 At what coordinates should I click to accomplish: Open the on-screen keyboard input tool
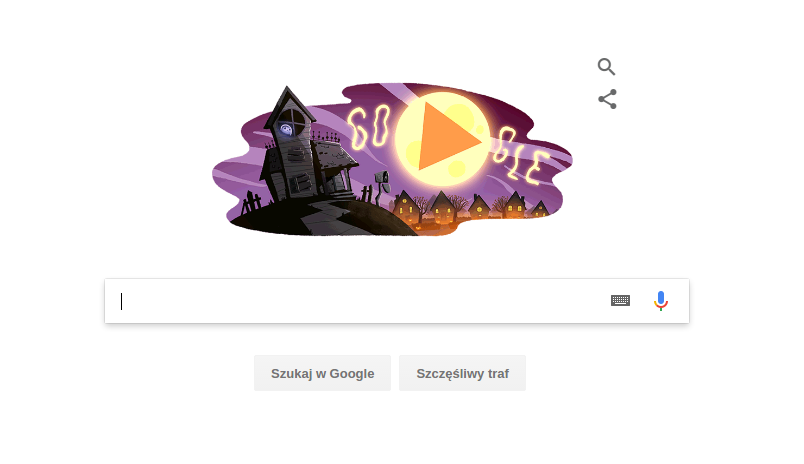620,300
